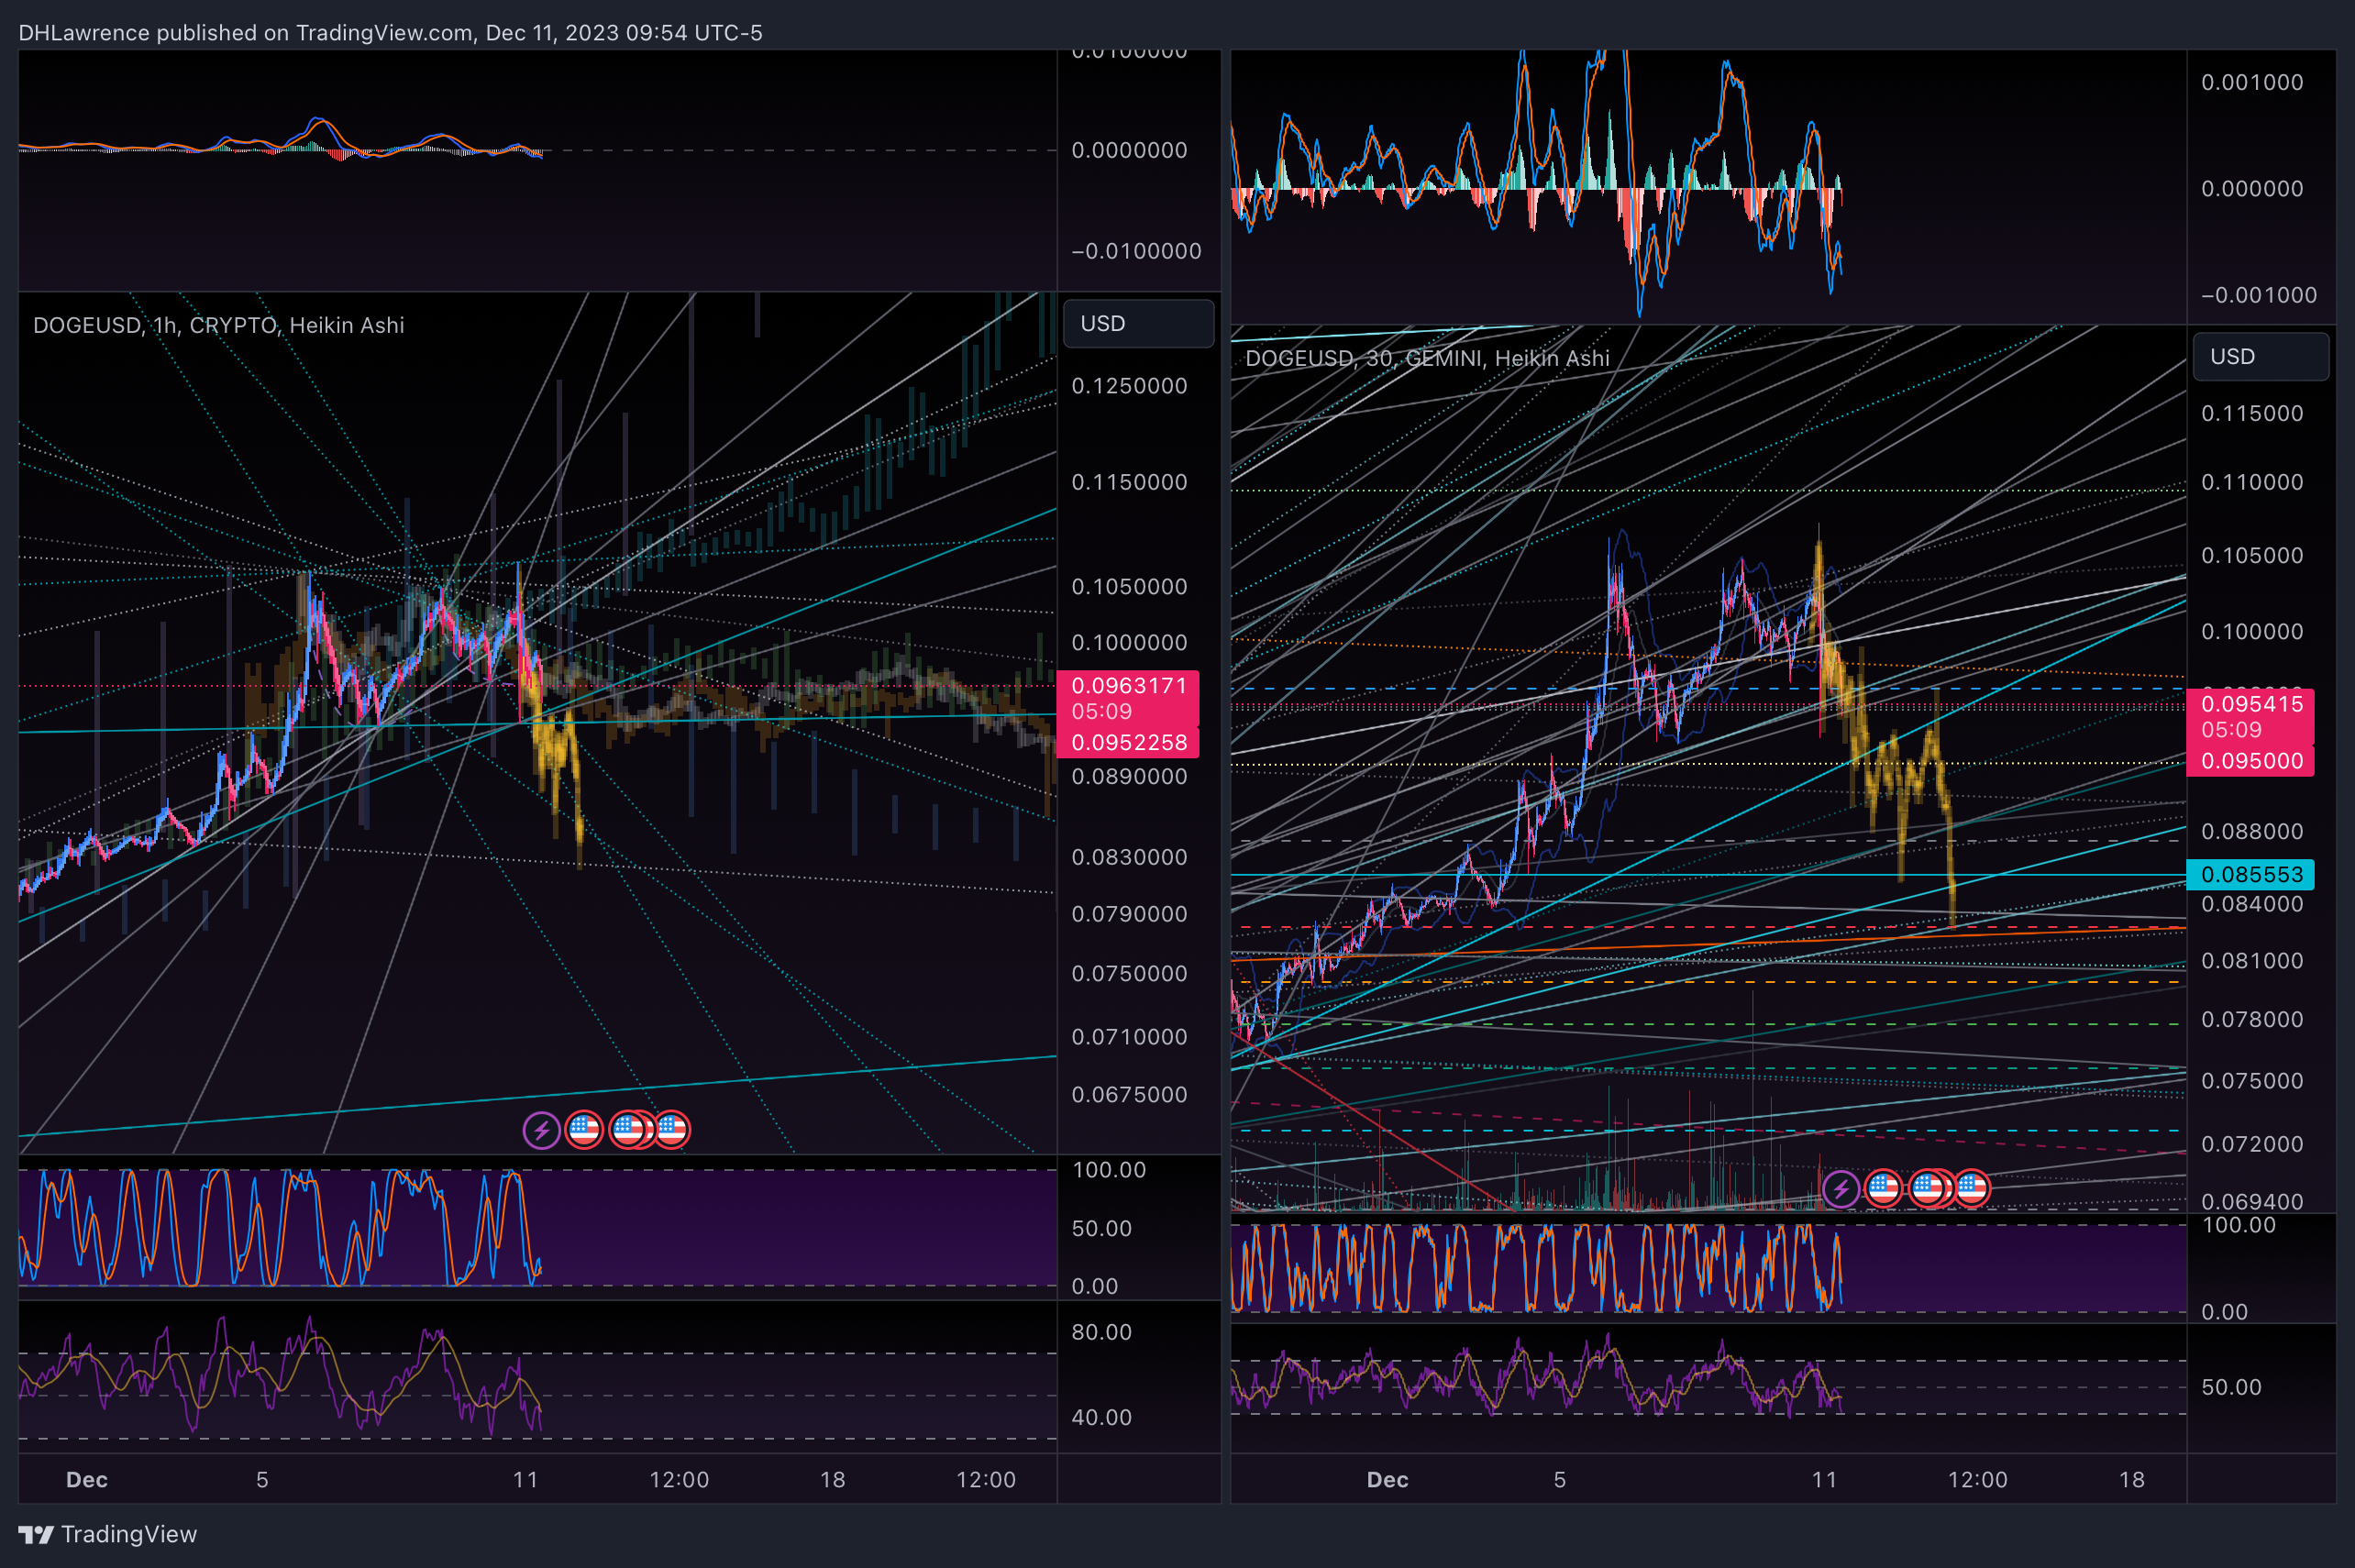
Task: Click the 0.0675000 price axis value
Action: pos(1129,1094)
